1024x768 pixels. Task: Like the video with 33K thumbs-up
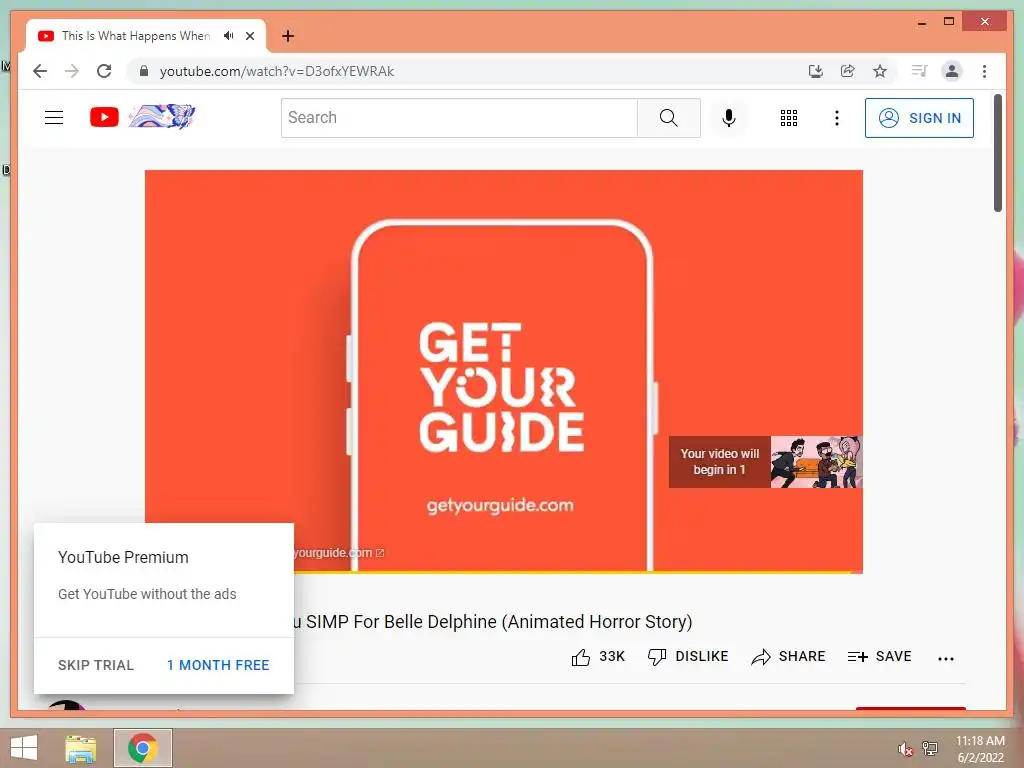point(598,657)
